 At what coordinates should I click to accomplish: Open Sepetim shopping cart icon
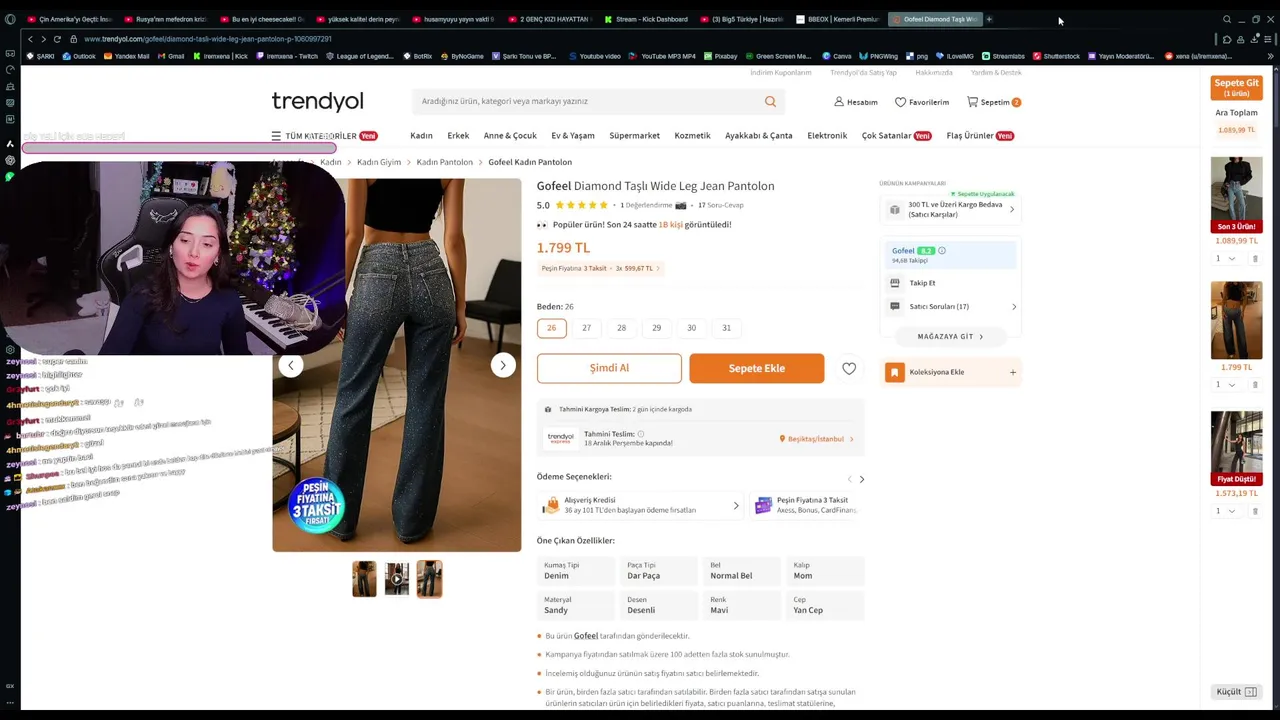click(972, 102)
